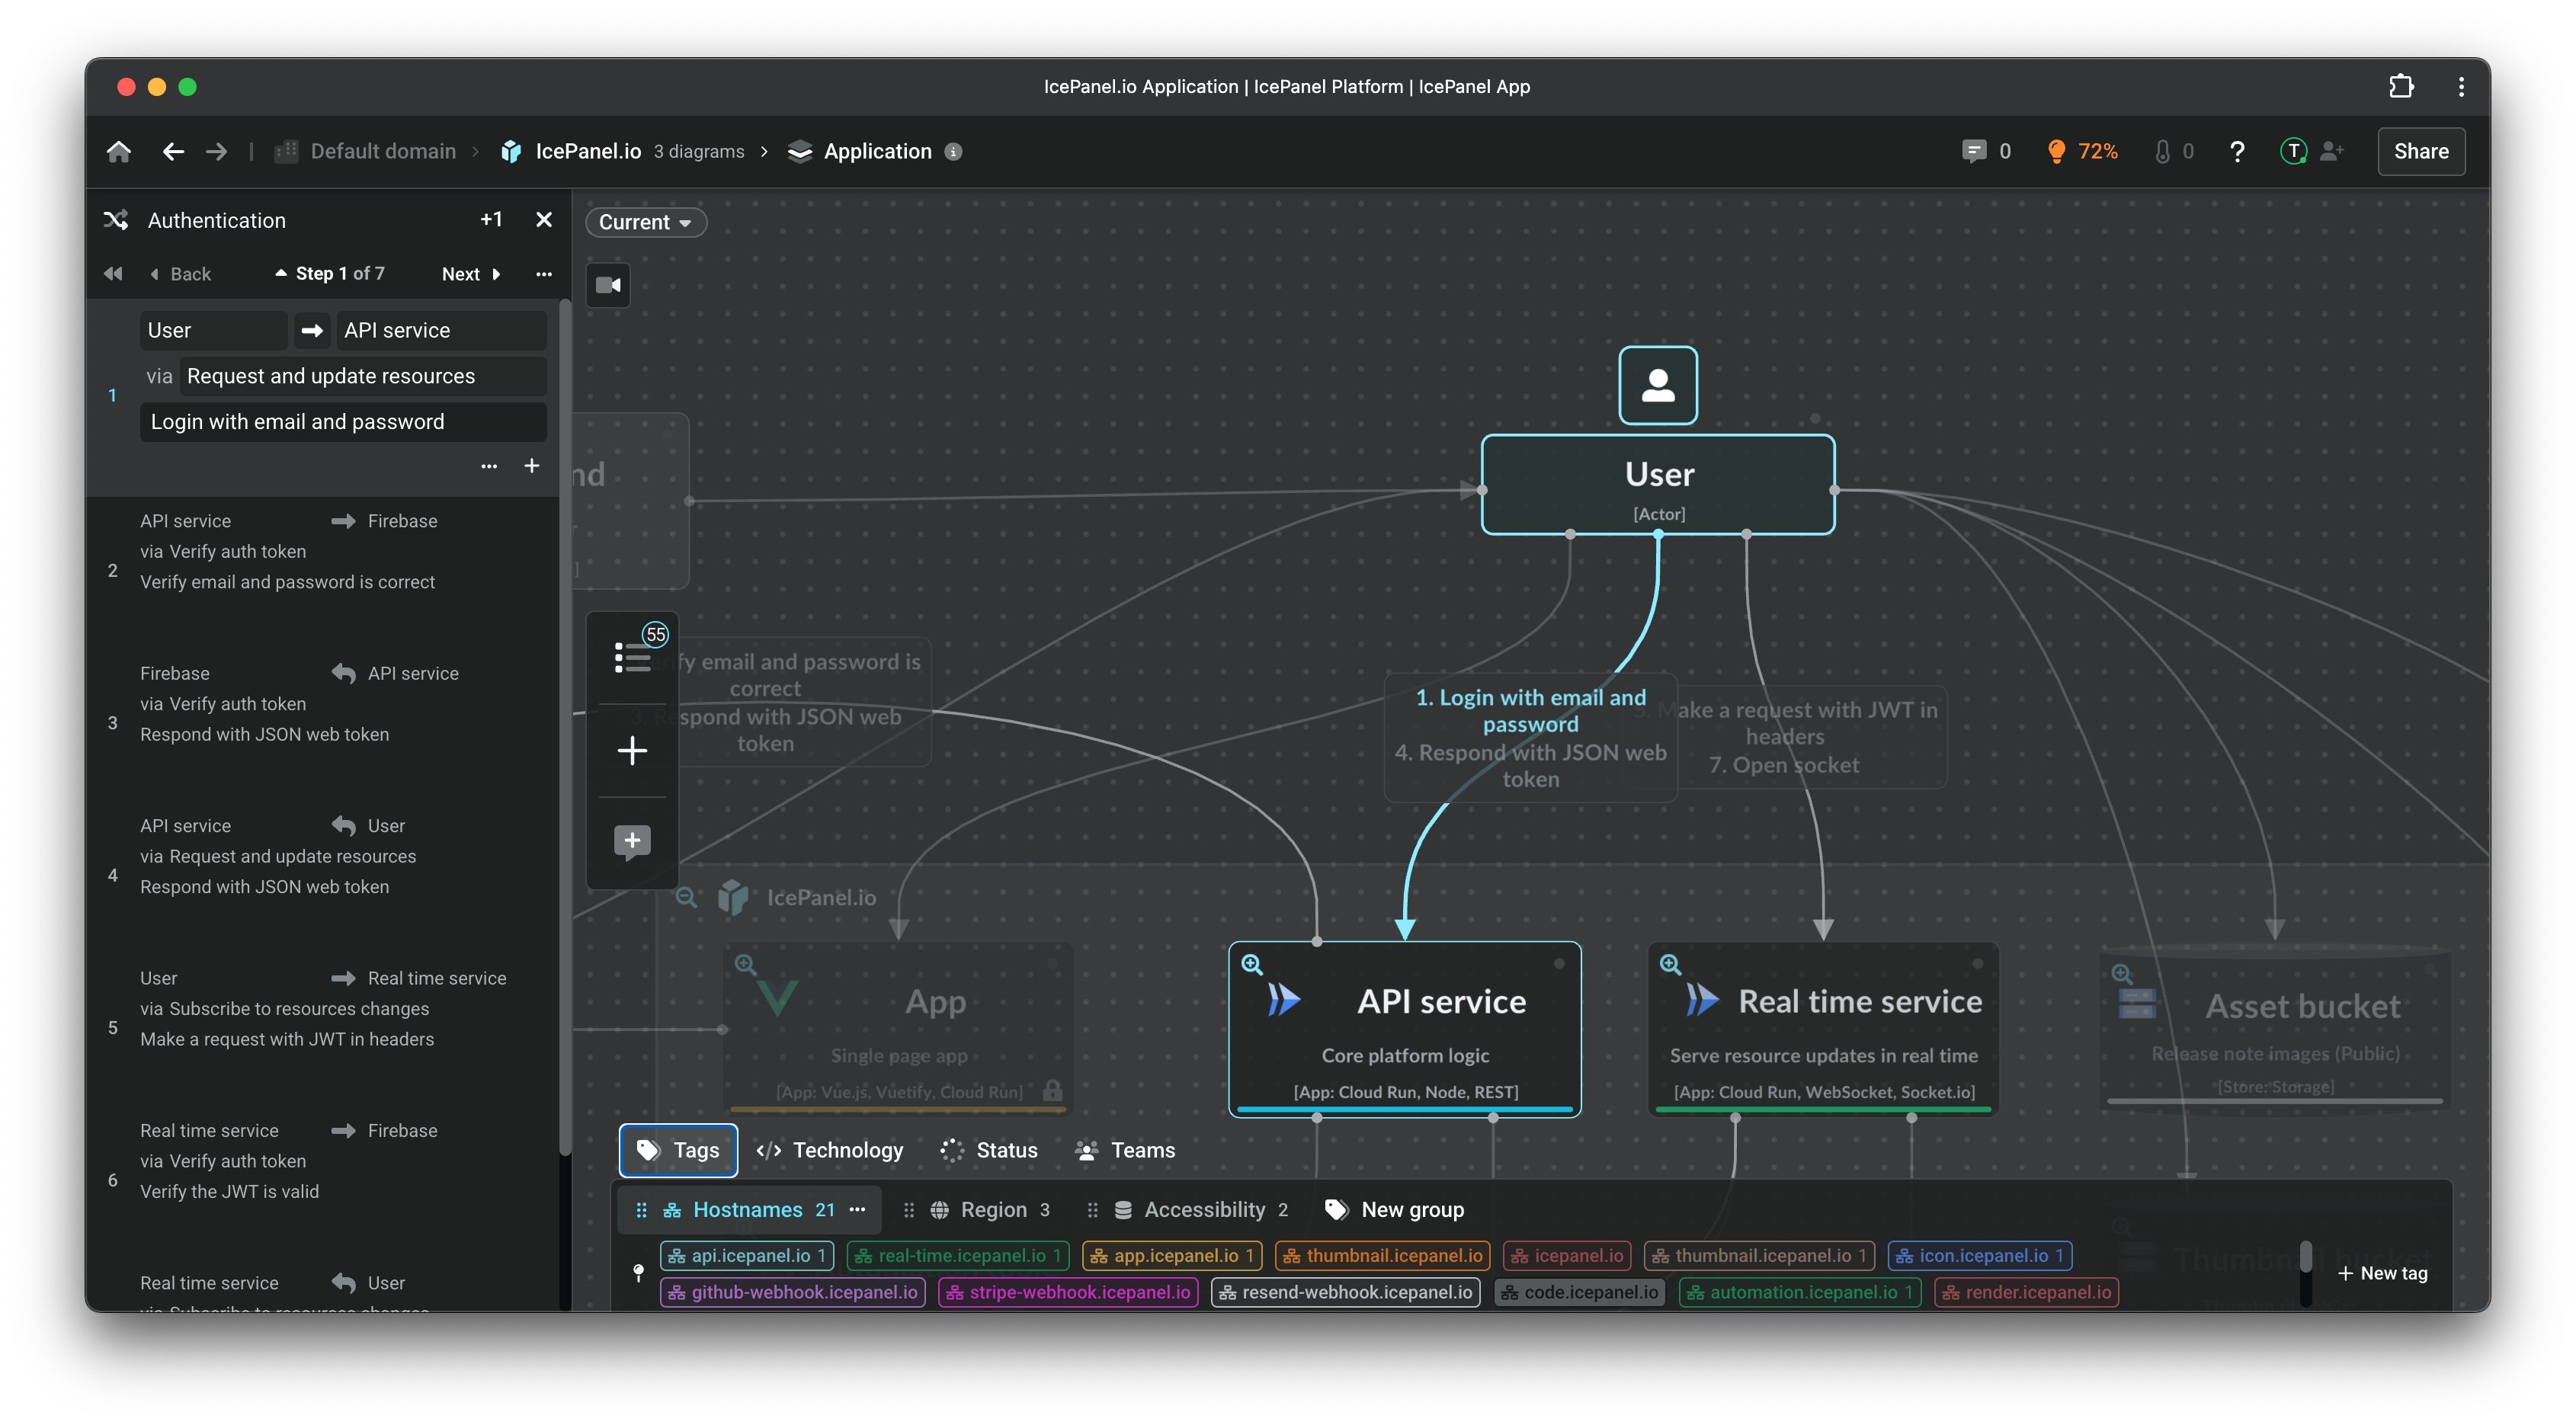The image size is (2576, 1425).
Task: Zoom into Real time service magnifier icon
Action: [x=1670, y=964]
